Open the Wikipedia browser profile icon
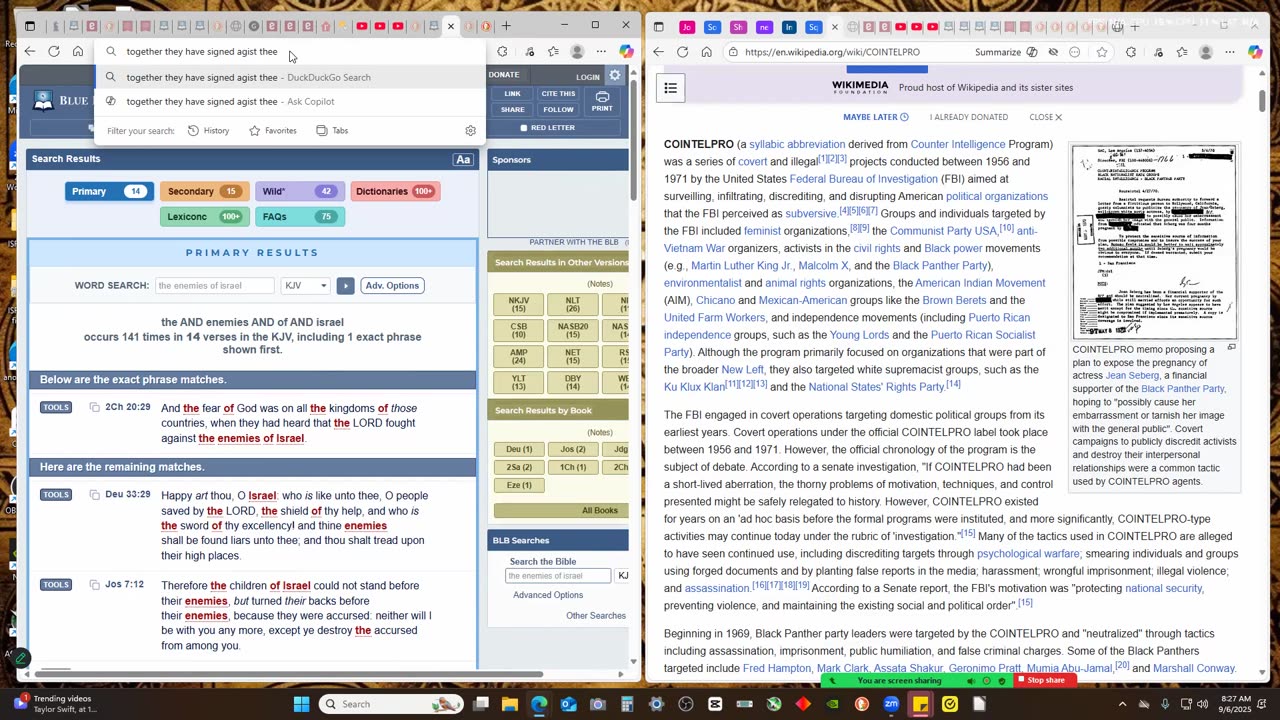The image size is (1280, 720). pyautogui.click(x=1205, y=52)
